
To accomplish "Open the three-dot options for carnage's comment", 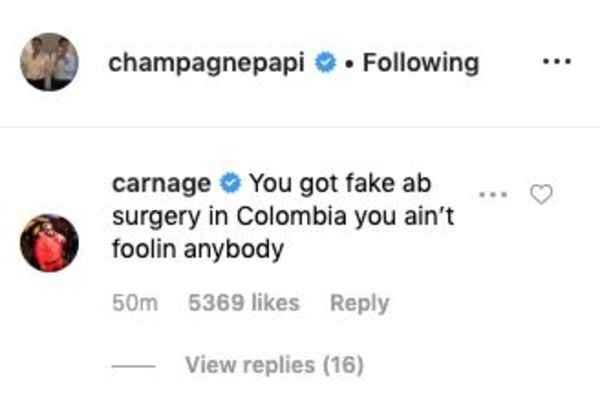I will [x=494, y=194].
